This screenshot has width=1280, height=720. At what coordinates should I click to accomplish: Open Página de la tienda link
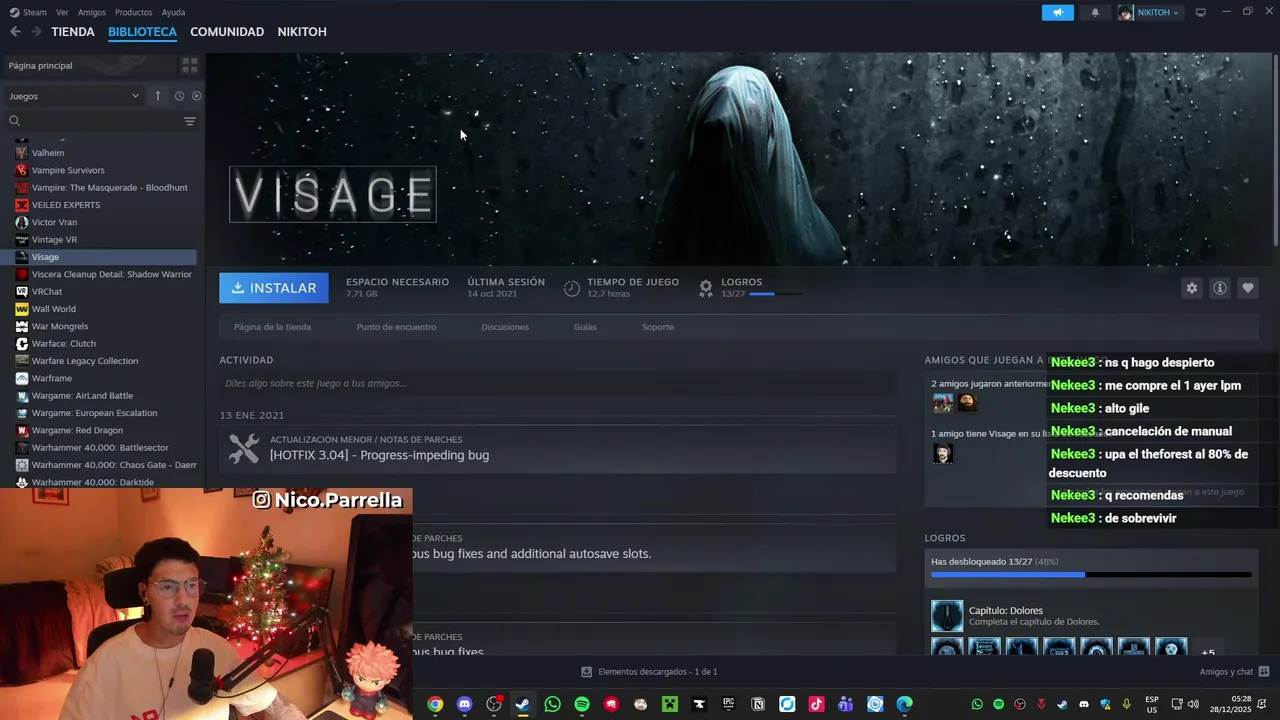(272, 327)
